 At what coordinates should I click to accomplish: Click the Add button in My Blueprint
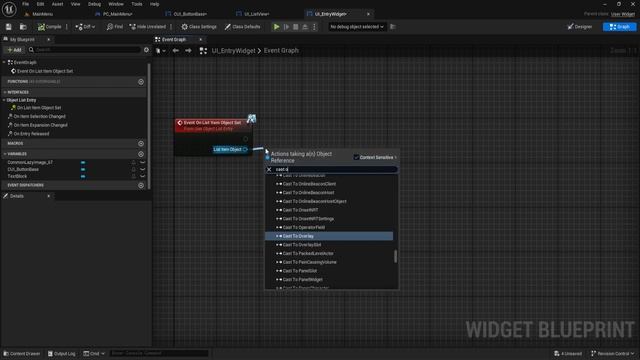14,50
